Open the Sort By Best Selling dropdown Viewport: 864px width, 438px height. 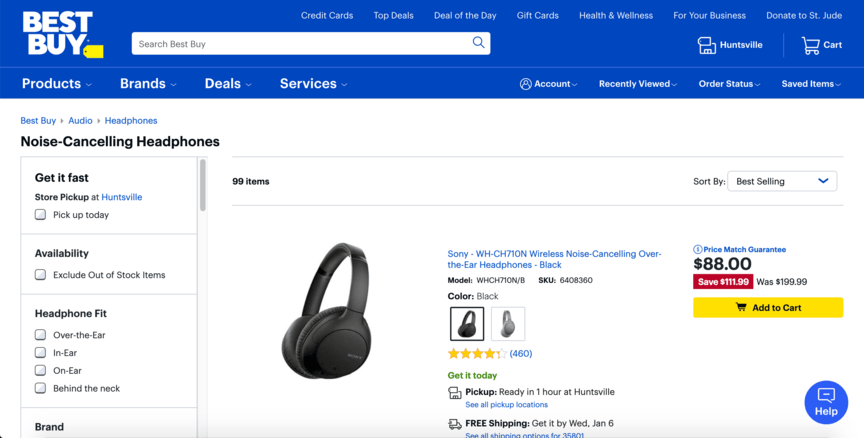(x=781, y=181)
